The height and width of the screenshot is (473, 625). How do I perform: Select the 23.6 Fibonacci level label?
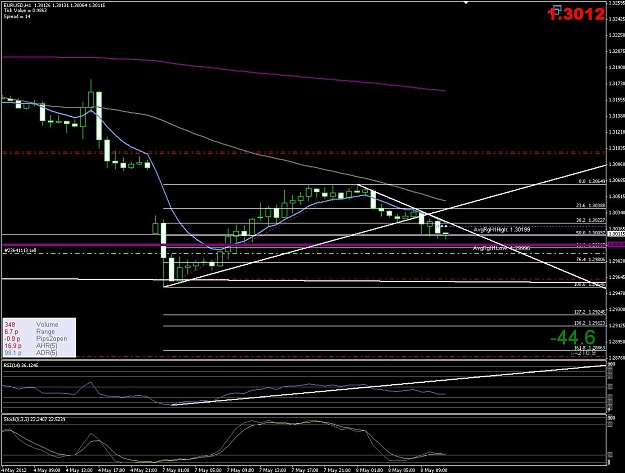pos(591,206)
